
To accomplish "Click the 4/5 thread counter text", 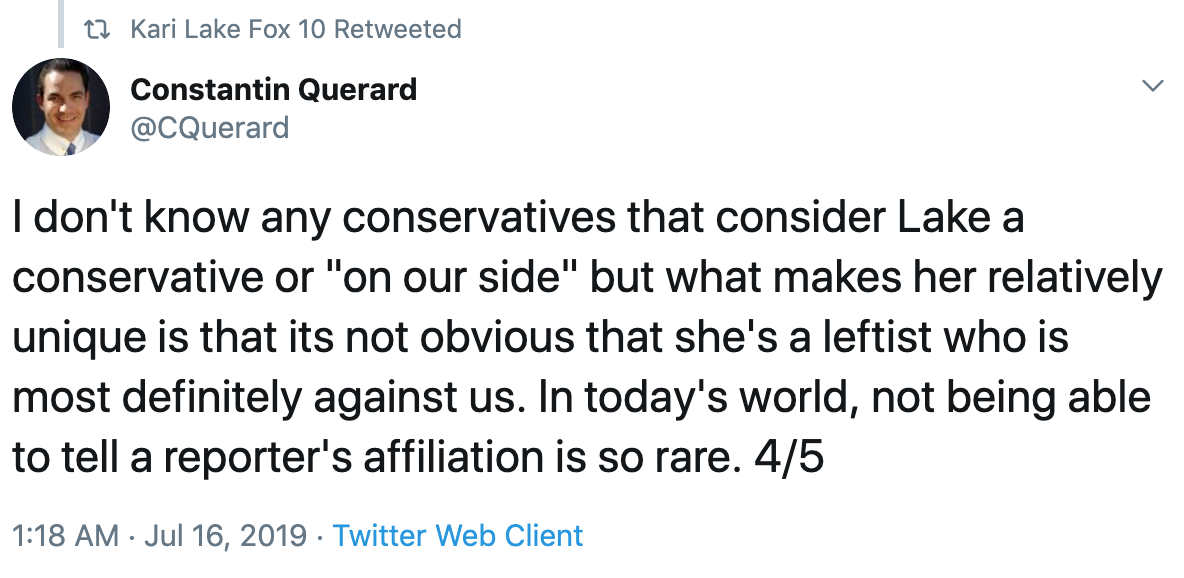I will pyautogui.click(x=788, y=457).
